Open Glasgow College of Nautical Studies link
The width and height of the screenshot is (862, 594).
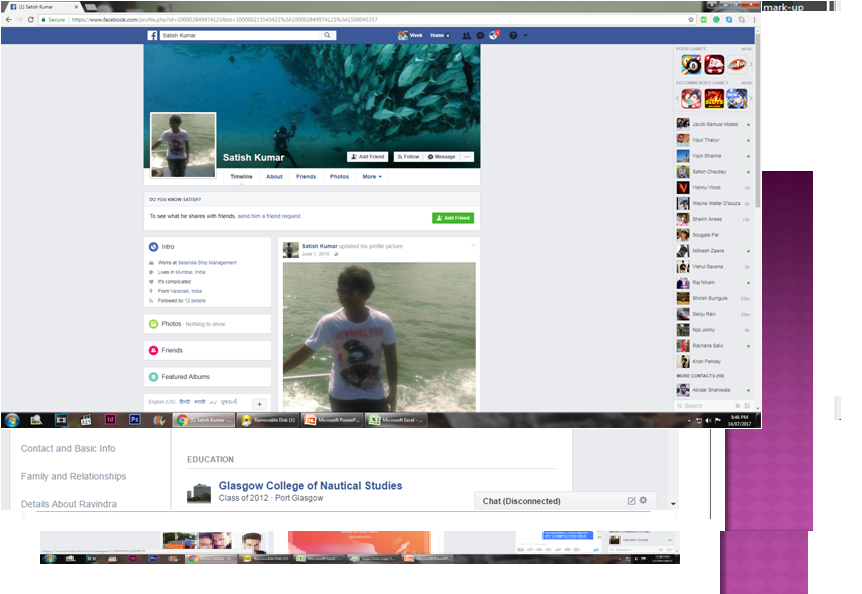pyautogui.click(x=310, y=486)
